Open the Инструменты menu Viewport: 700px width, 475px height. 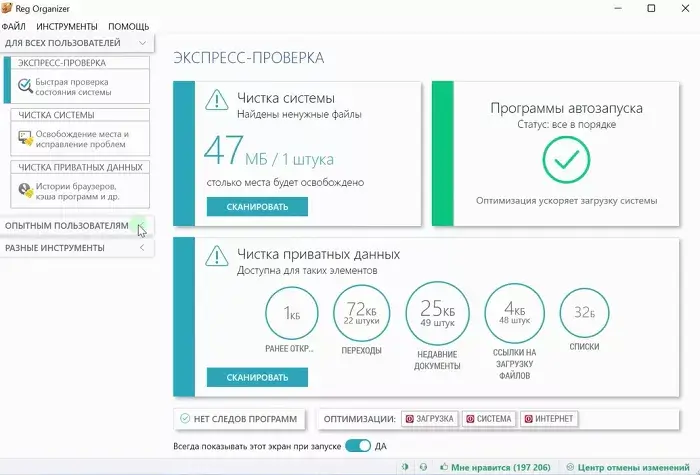click(x=67, y=25)
